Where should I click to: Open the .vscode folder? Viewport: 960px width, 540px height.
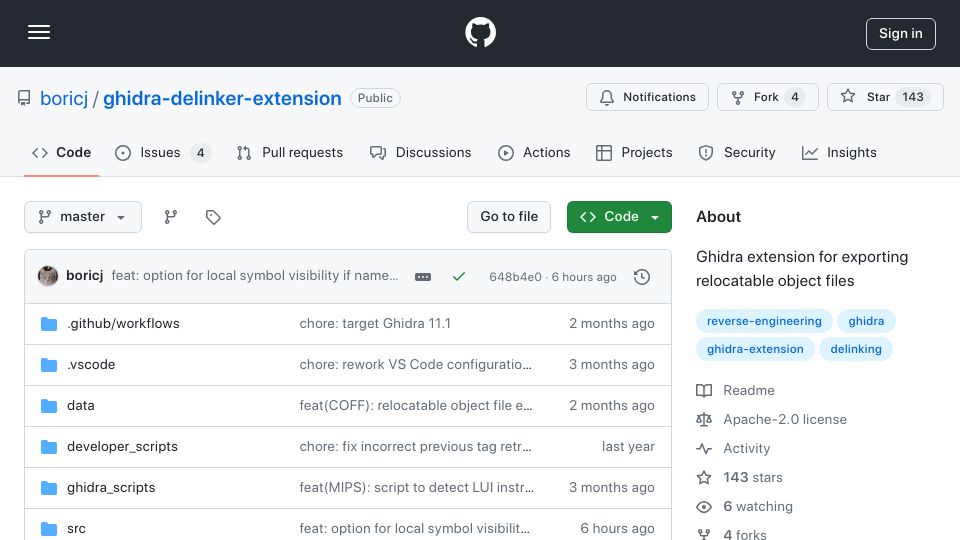(91, 364)
